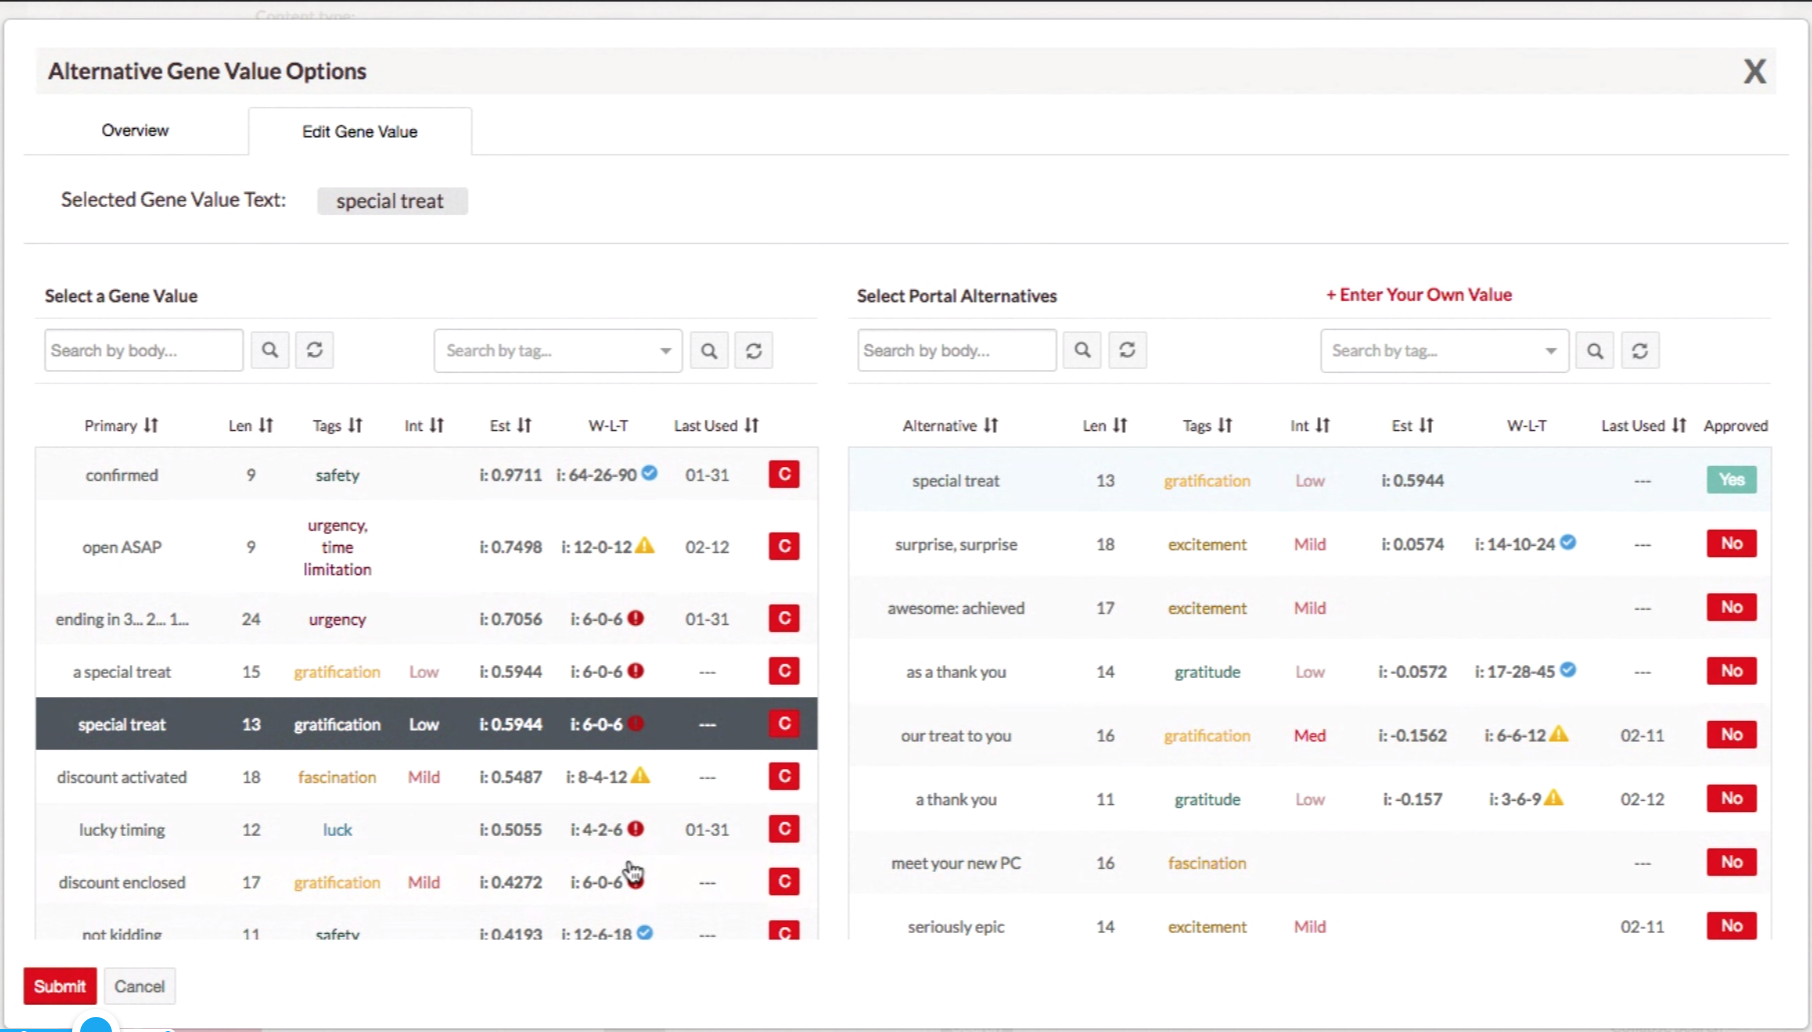The image size is (1812, 1032).
Task: Select the seriously epic alternative row
Action: pyautogui.click(x=1309, y=926)
